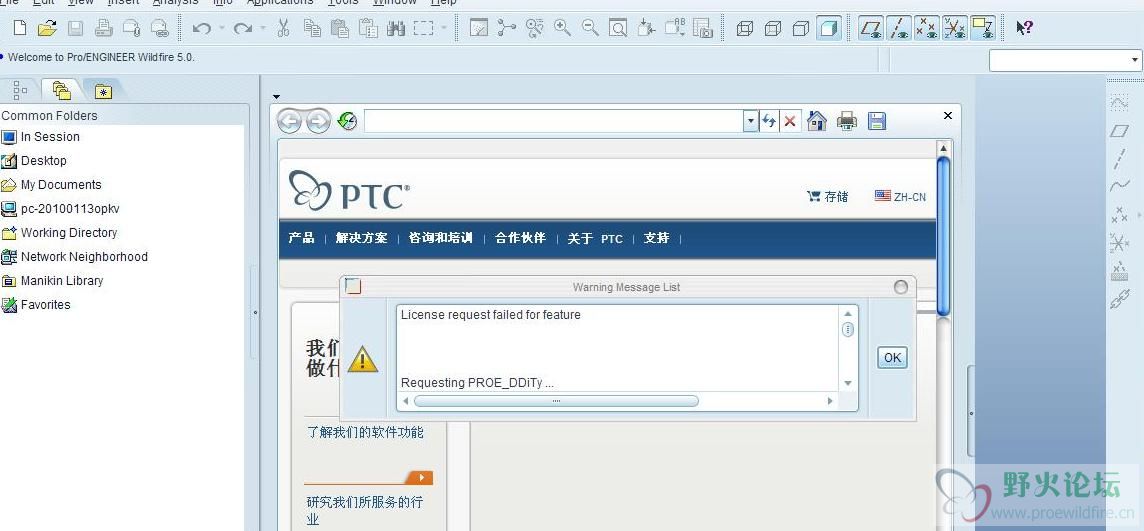Screen dimensions: 1144x531
Task: Collapse the navigator panel sash handle
Action: point(255,312)
